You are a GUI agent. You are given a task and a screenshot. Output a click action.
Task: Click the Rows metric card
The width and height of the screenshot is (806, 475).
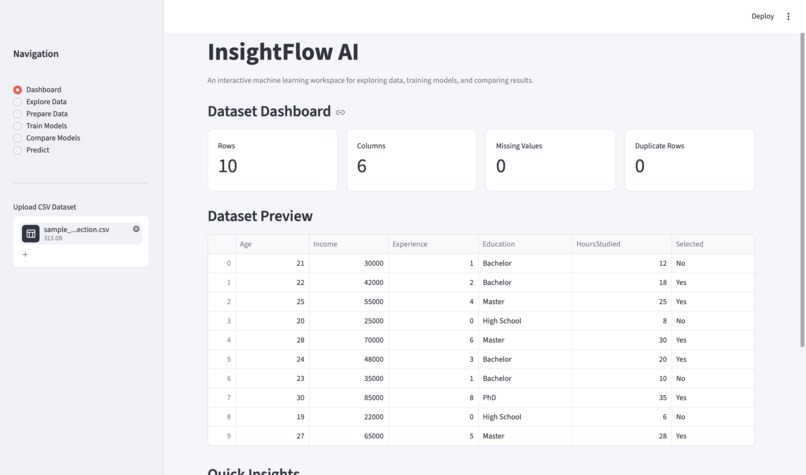272,160
